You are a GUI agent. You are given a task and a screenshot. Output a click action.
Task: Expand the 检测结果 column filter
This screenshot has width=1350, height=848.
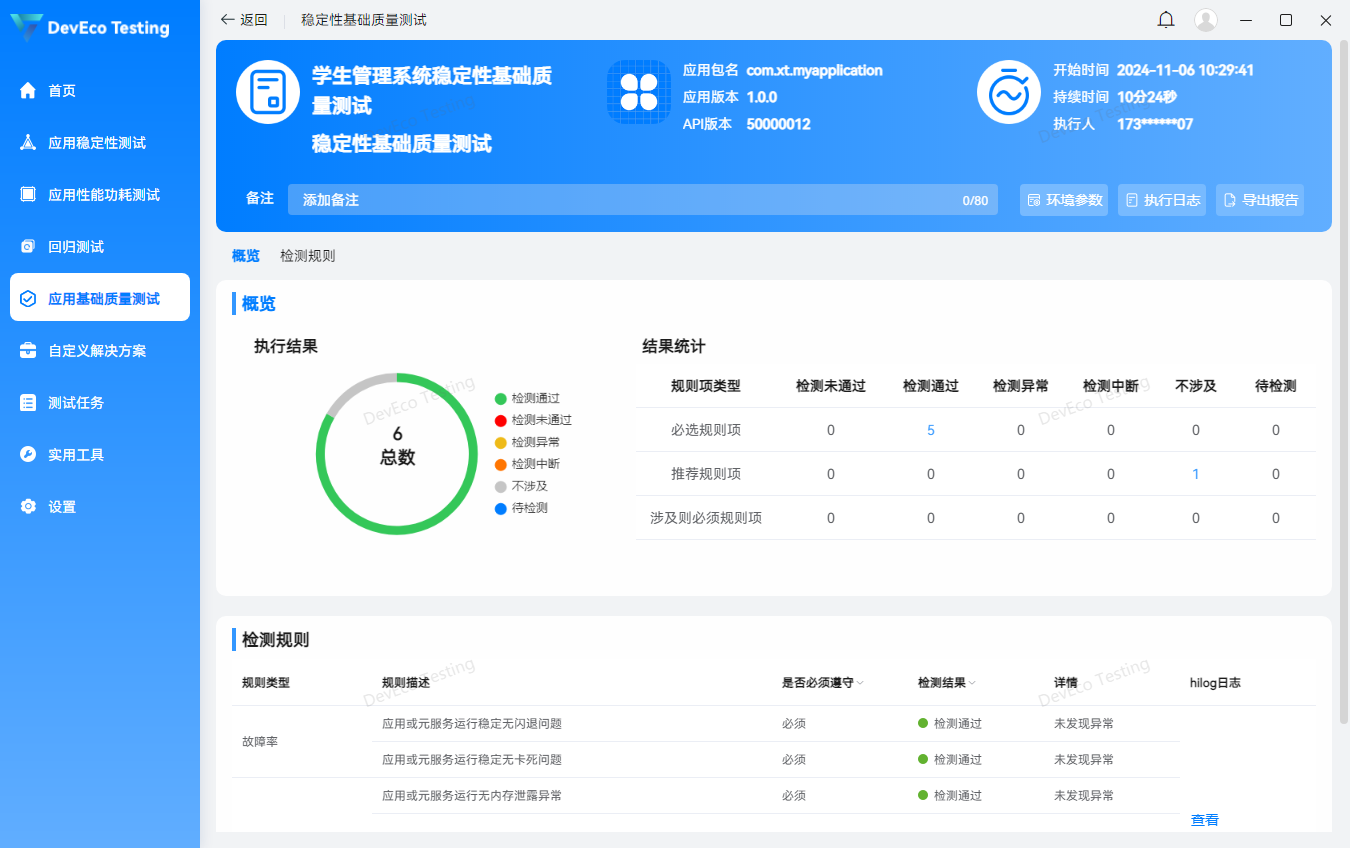pos(972,683)
